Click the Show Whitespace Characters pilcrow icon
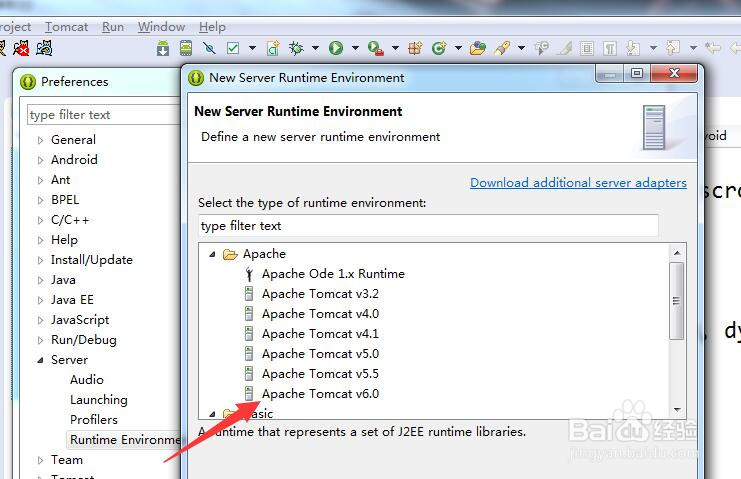 610,48
